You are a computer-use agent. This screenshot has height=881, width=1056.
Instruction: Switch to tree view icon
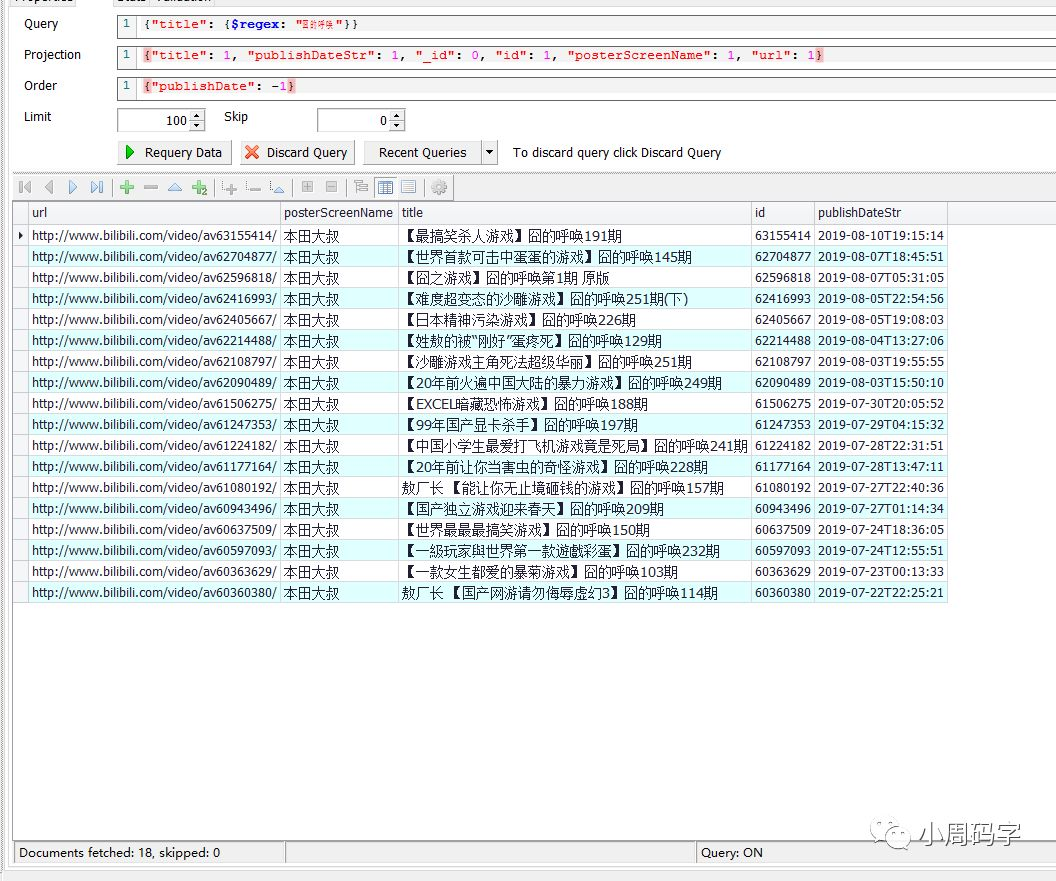361,187
